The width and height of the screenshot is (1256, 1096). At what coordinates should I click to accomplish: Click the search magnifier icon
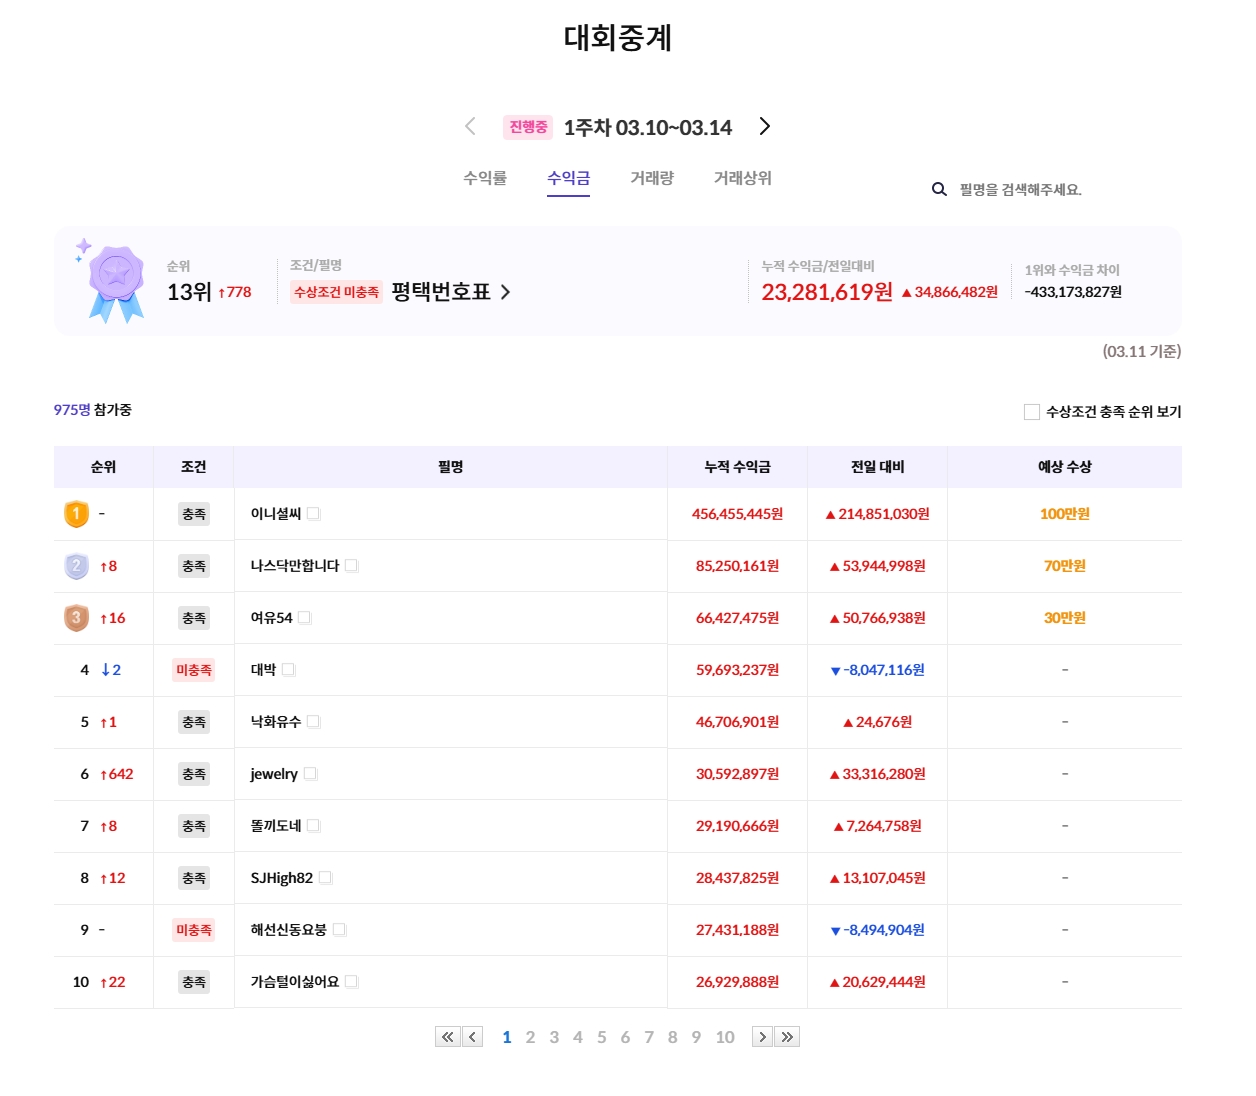coord(939,189)
